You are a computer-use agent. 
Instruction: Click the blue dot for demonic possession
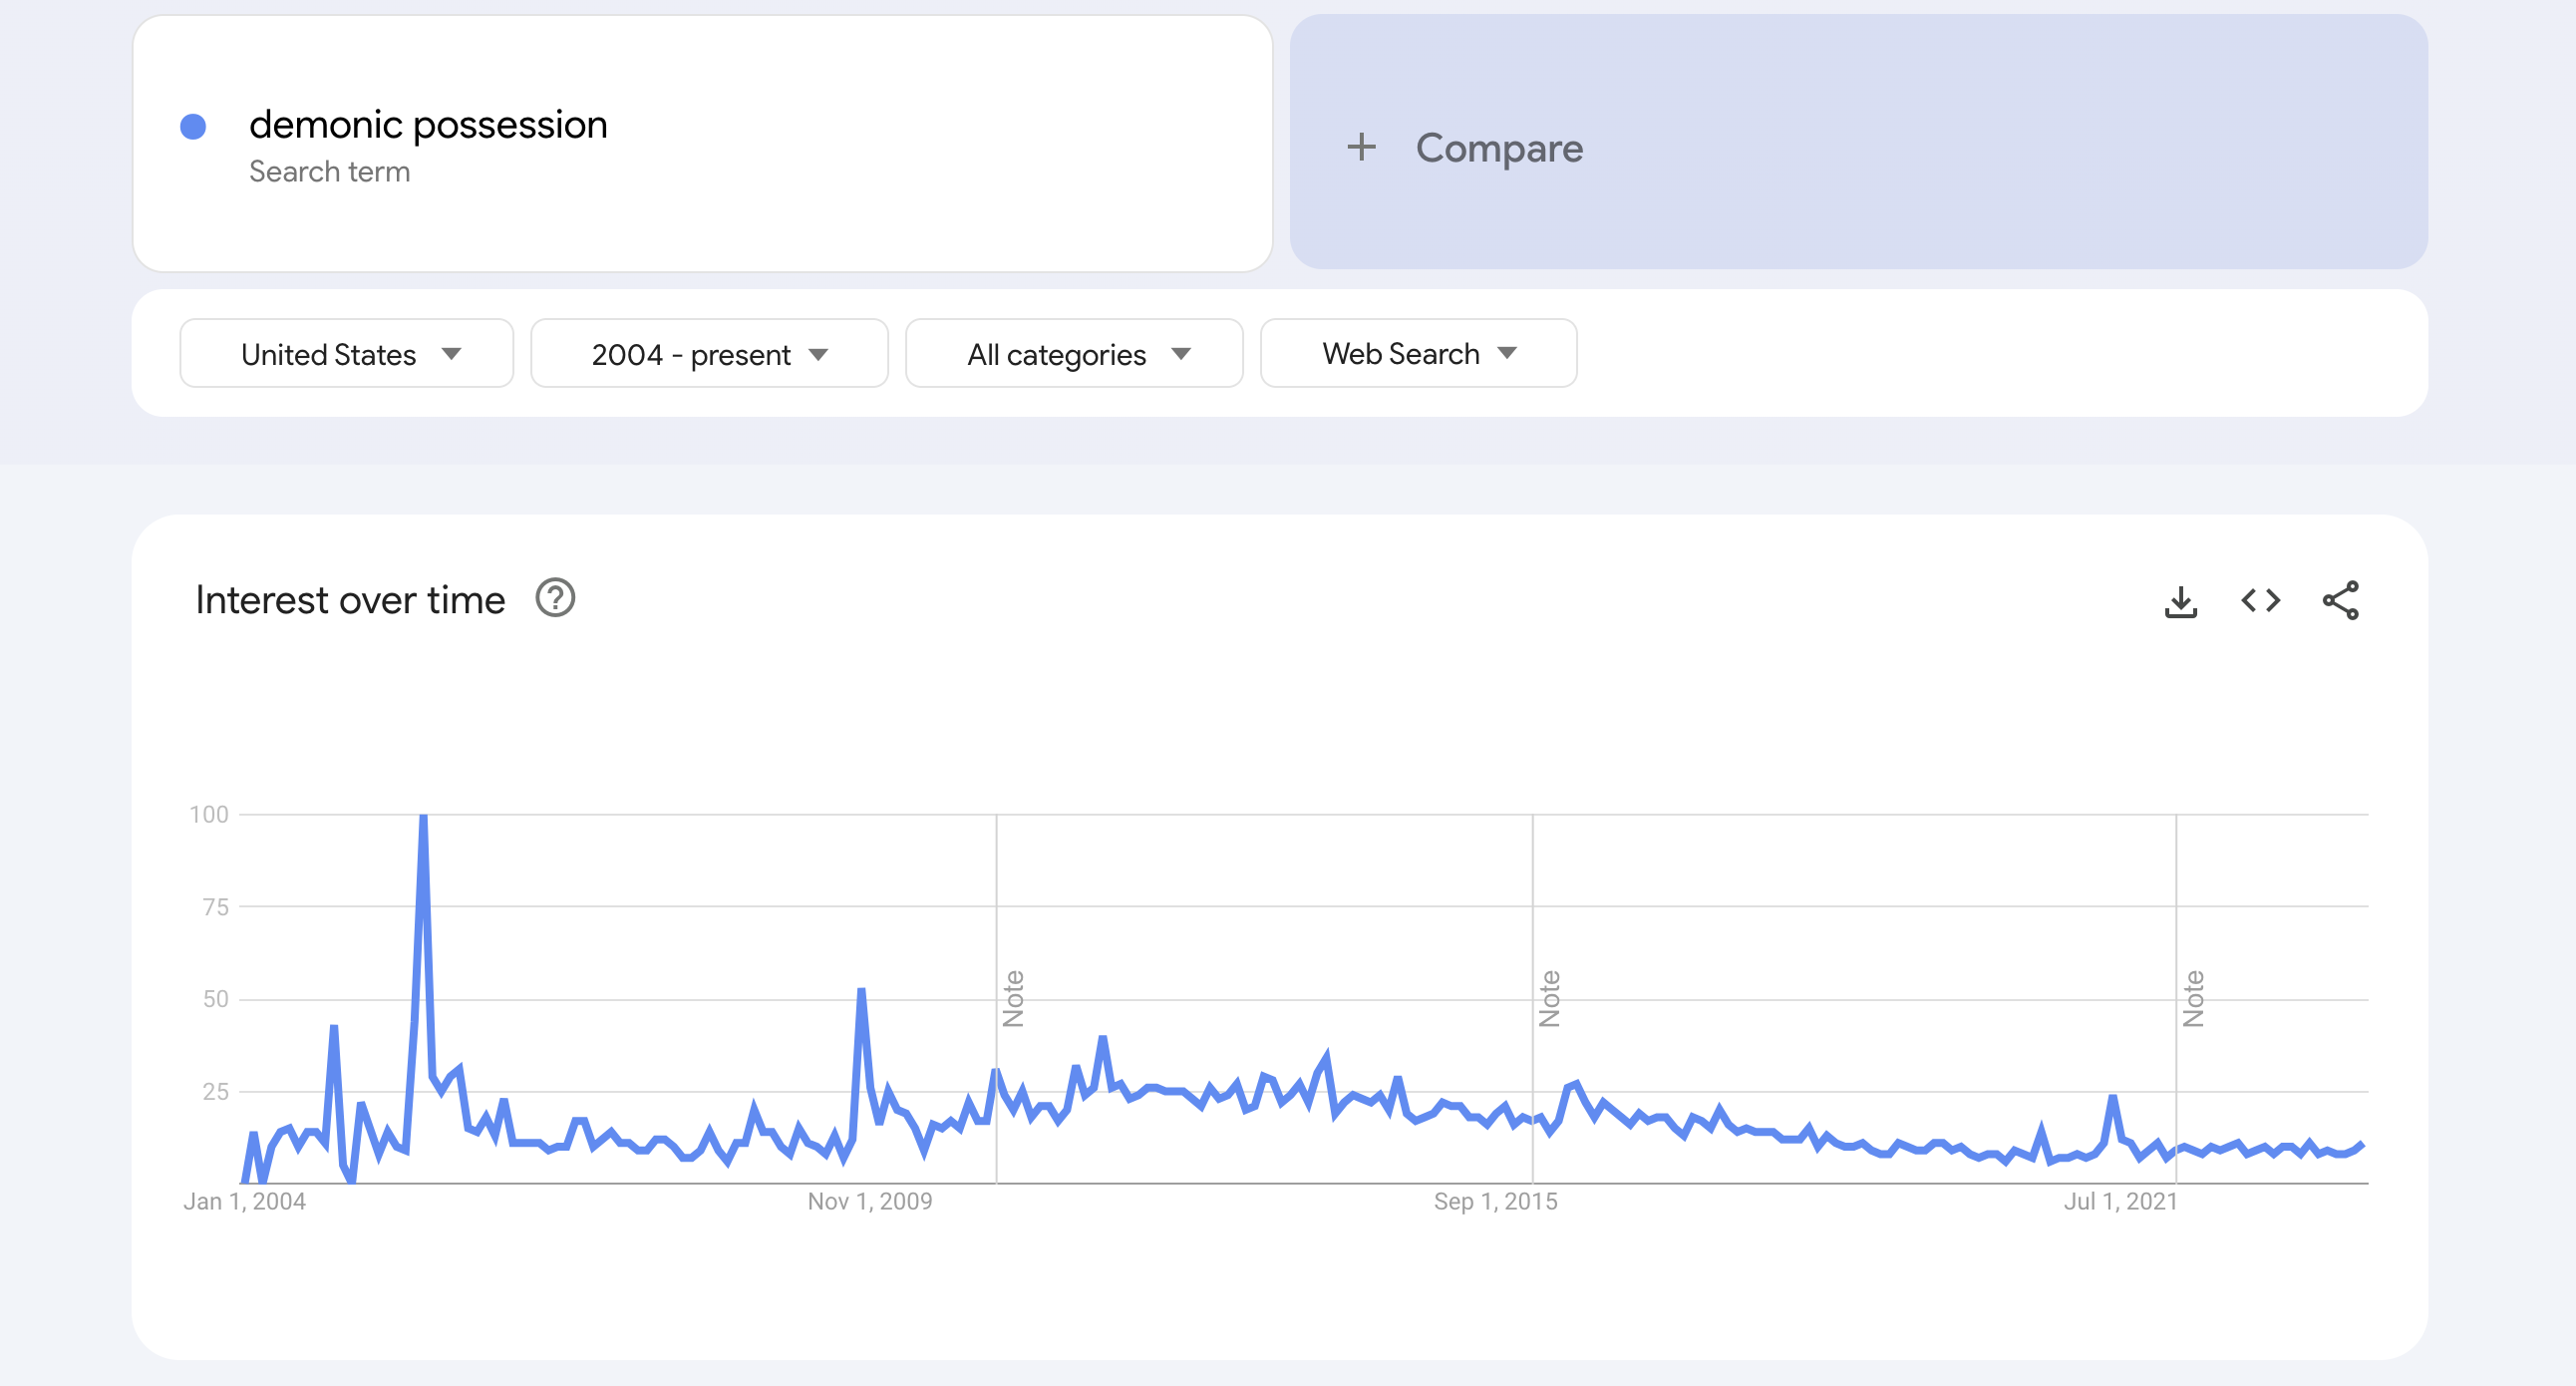pos(193,126)
